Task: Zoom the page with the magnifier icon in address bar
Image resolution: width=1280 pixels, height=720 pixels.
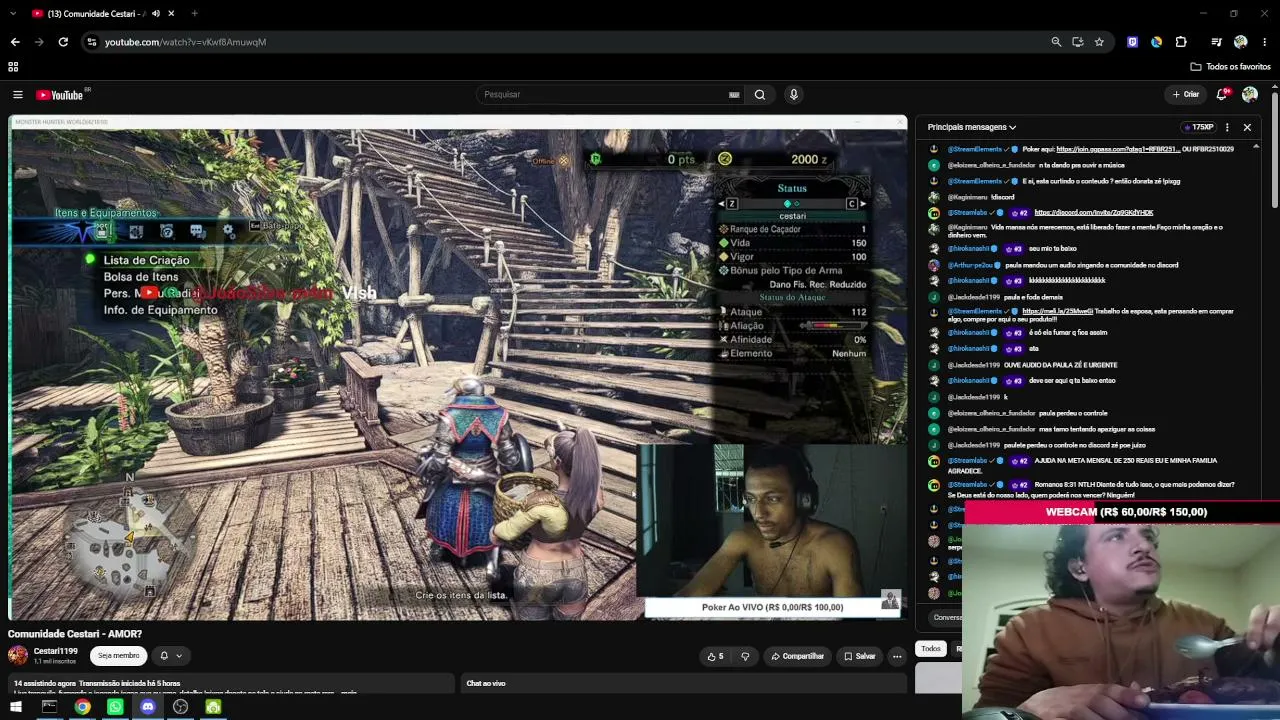Action: [x=1056, y=42]
